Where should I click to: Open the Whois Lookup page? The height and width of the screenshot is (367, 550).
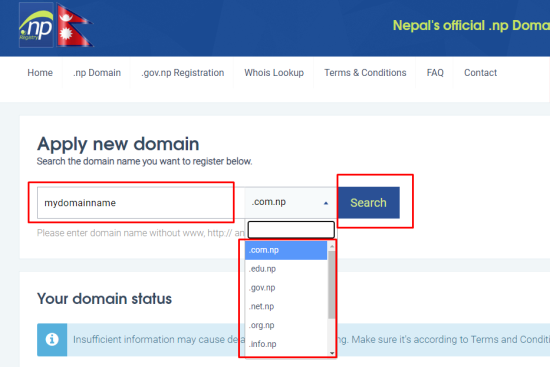tap(274, 73)
